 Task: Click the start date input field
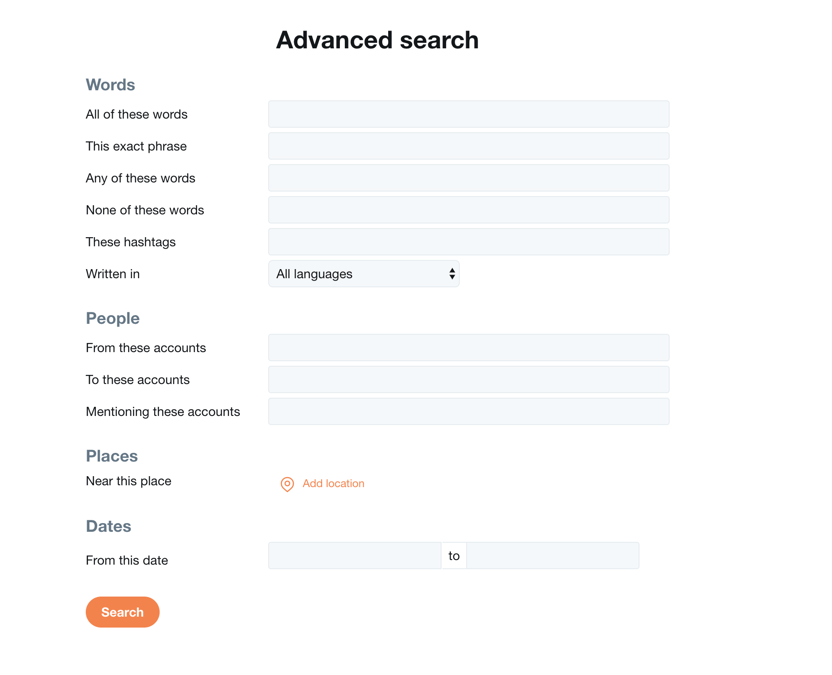coord(354,556)
